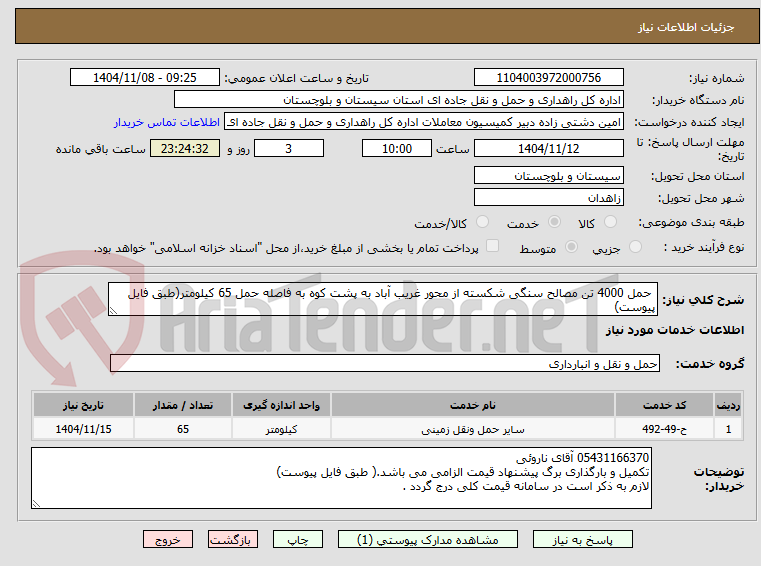Click announcement date field 1404/11/08 - 09:25
This screenshot has width=761, height=566.
click(145, 78)
